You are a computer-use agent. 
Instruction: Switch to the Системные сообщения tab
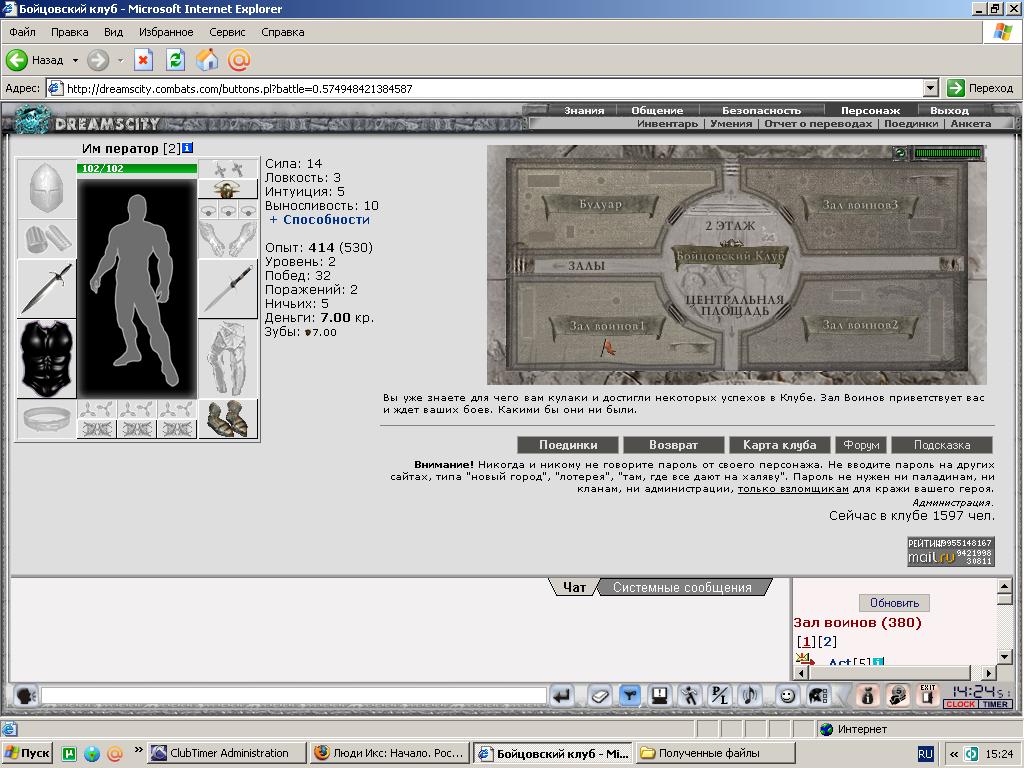pos(682,587)
